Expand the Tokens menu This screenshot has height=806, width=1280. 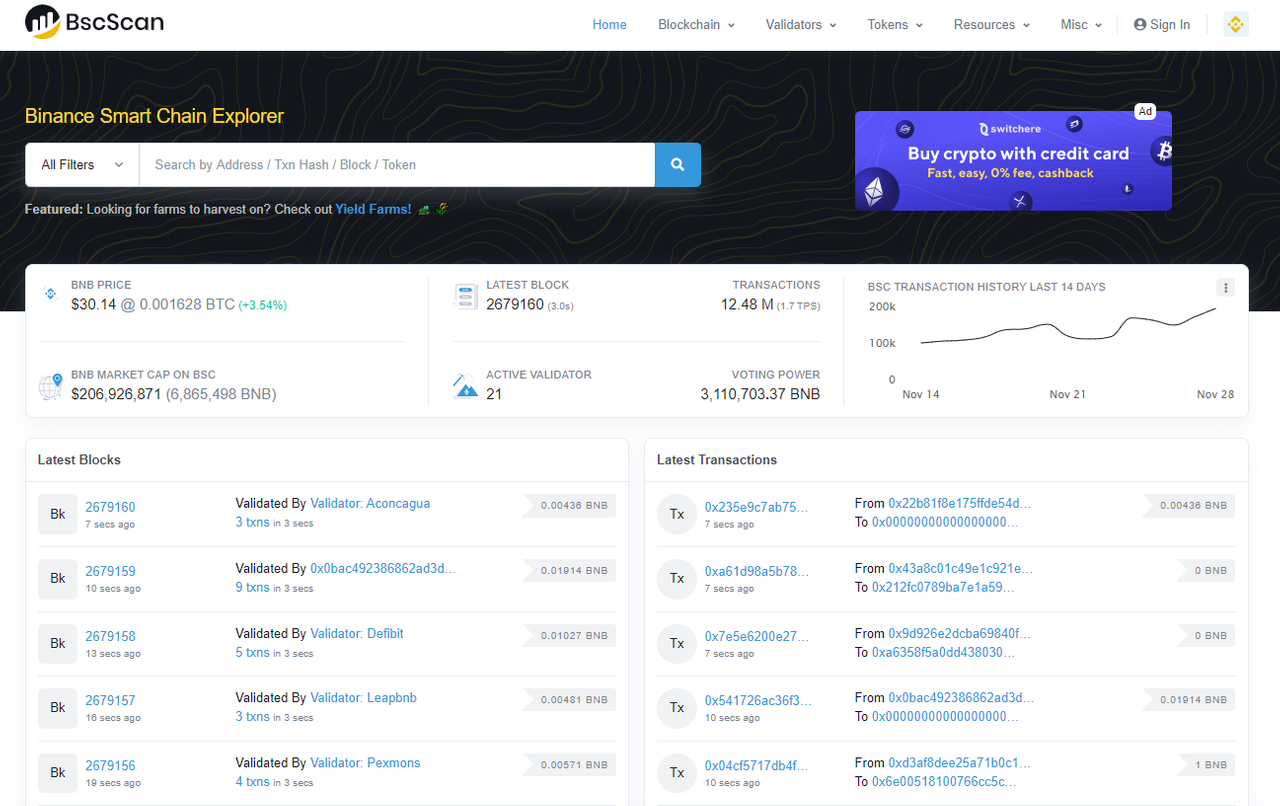coord(895,25)
